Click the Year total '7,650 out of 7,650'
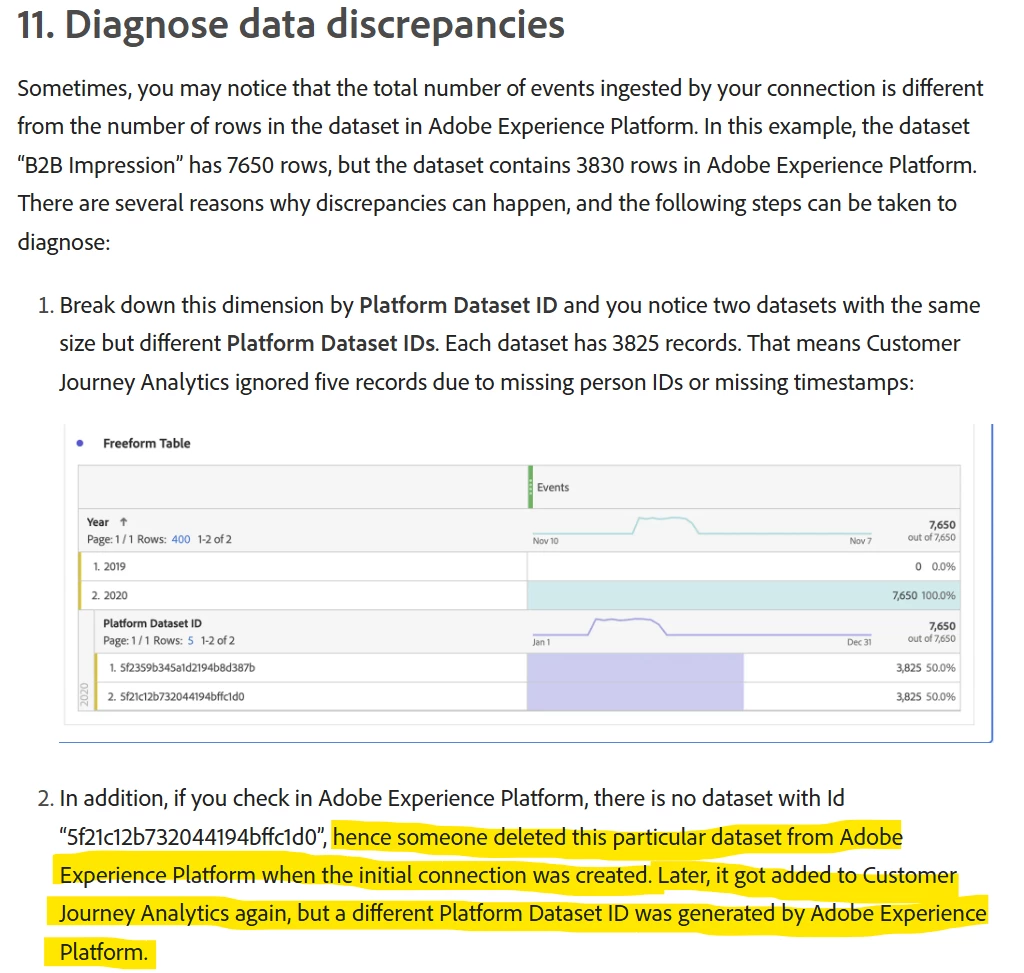This screenshot has height=973, width=1024. click(x=932, y=530)
